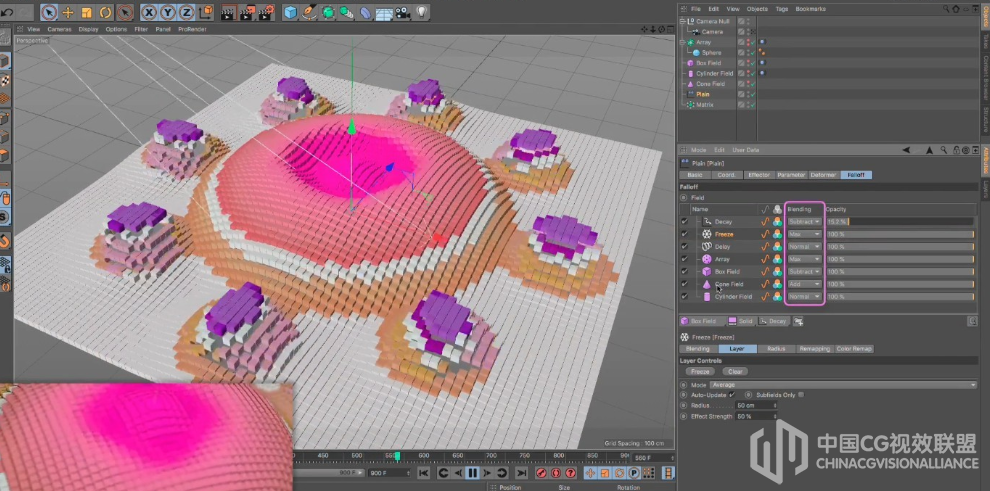Open Cylinder Field blending dropdown
Screen dimensions: 990x491
pos(804,297)
